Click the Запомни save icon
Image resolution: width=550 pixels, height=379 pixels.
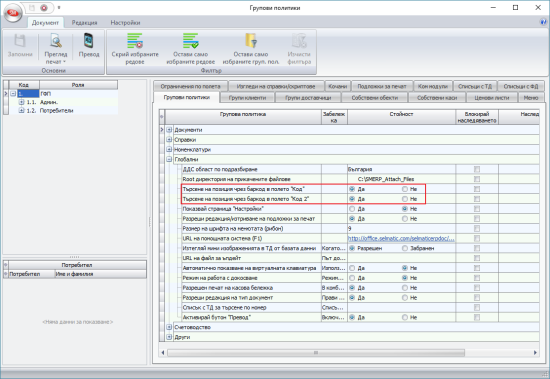(20, 41)
